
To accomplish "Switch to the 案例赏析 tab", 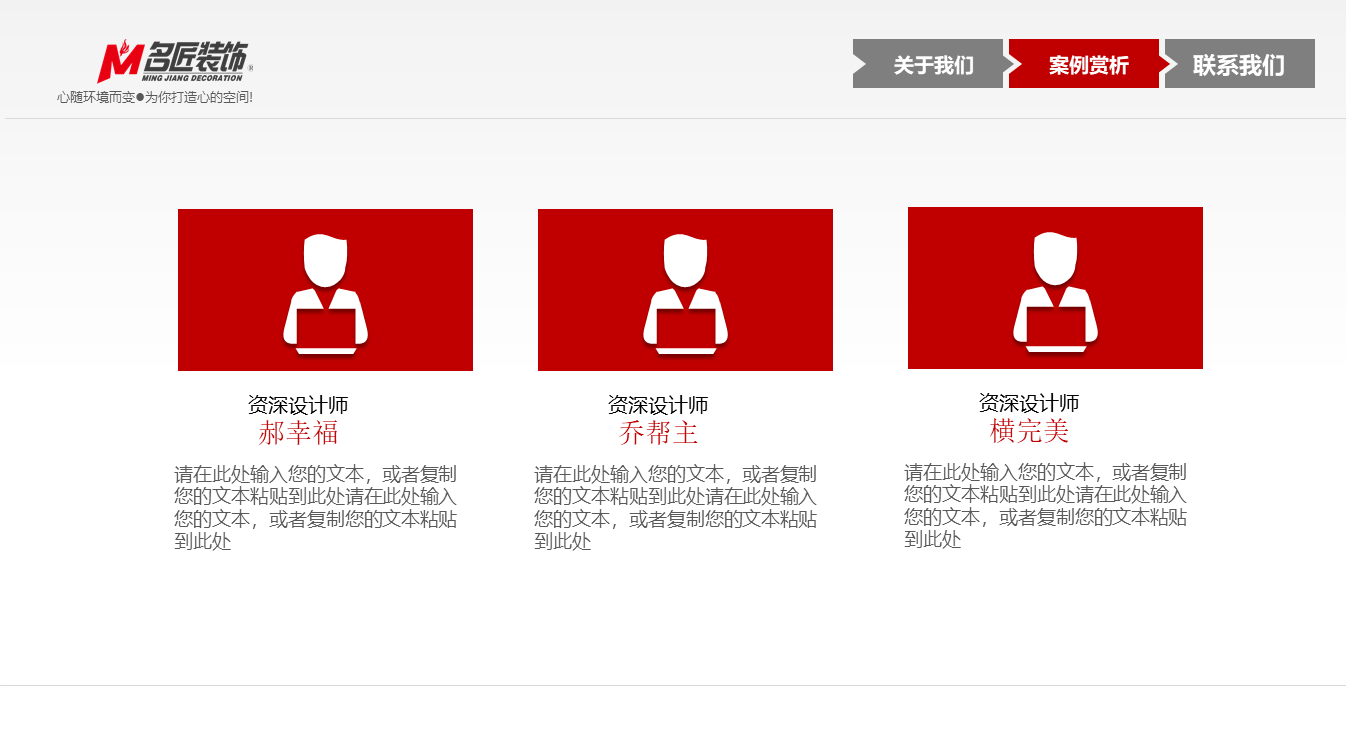I will click(1088, 65).
